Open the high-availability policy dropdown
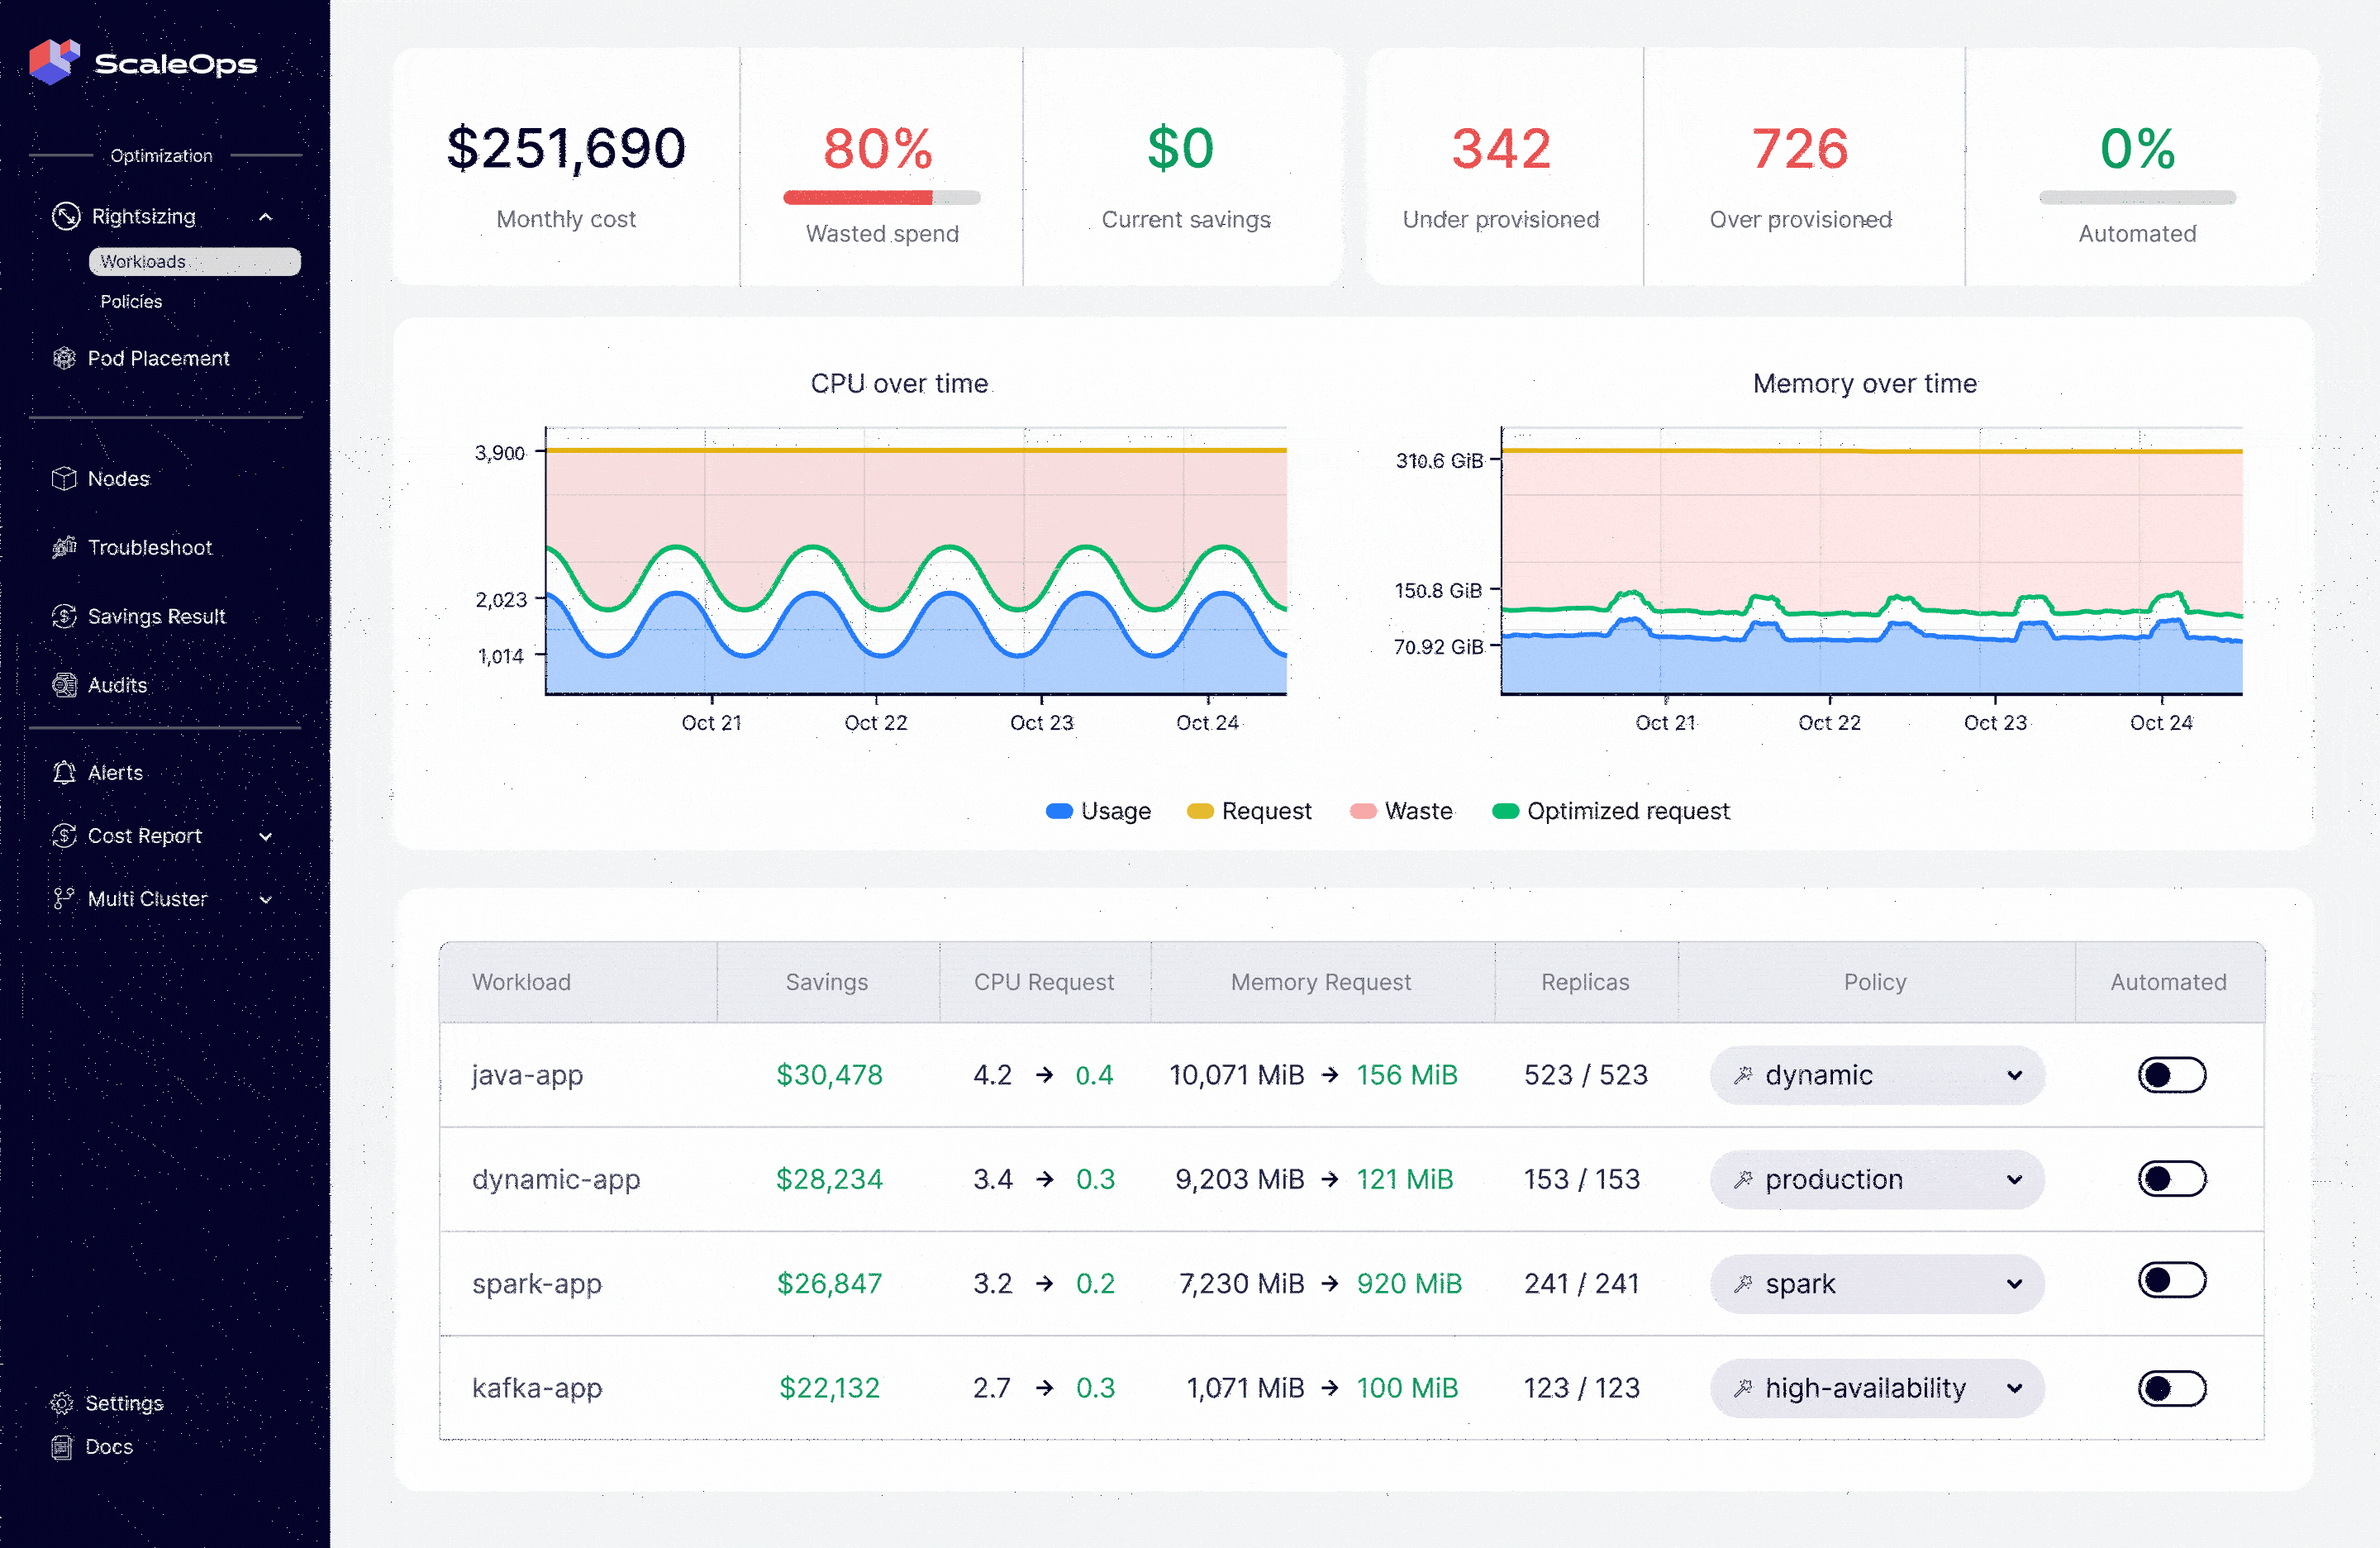Image resolution: width=2380 pixels, height=1548 pixels. coord(1876,1388)
